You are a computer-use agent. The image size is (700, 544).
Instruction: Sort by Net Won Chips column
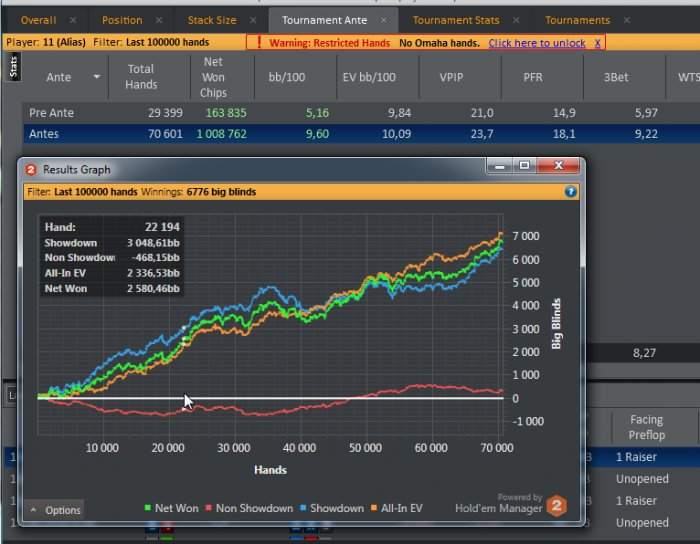(213, 77)
